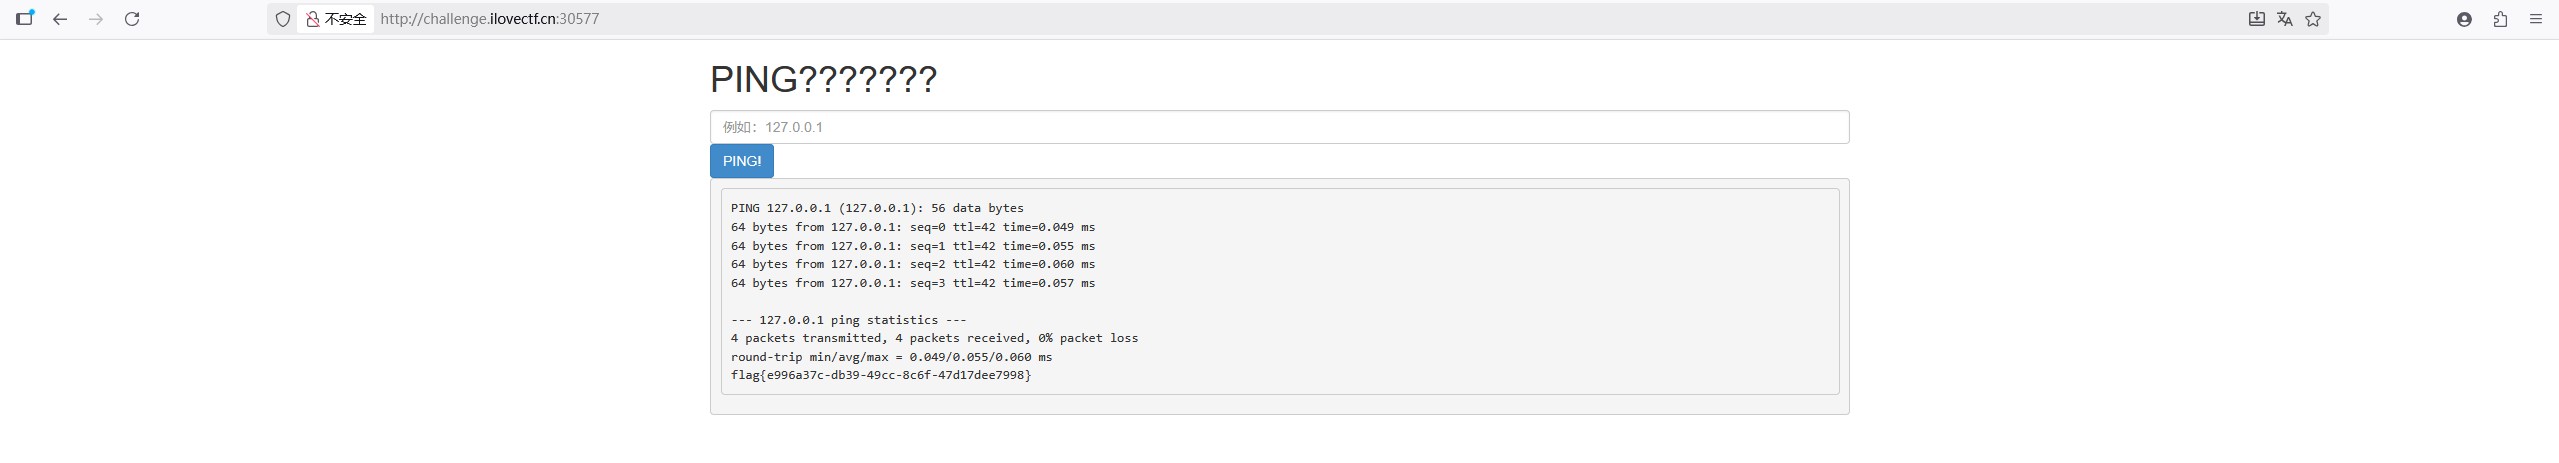Screen dimensions: 2559x463
Task: Open the account profile icon
Action: (x=2464, y=19)
